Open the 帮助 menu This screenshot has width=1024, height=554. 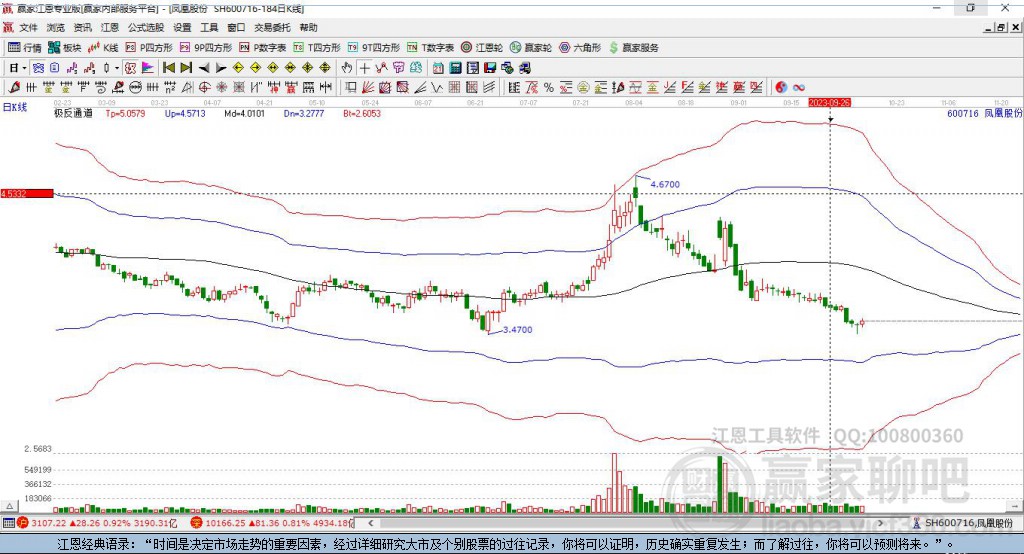coord(308,27)
